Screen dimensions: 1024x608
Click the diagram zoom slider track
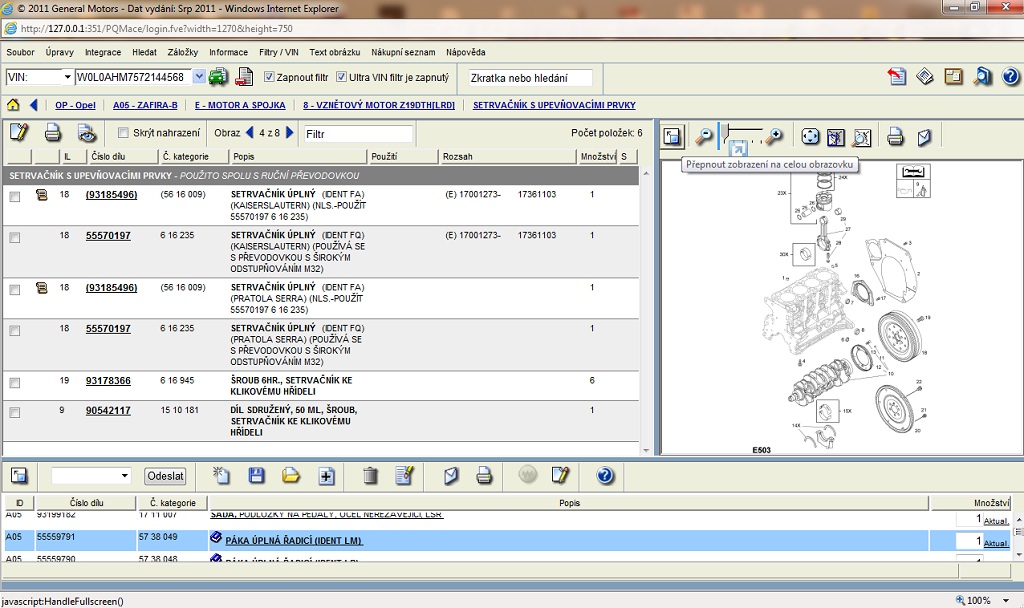coord(745,131)
